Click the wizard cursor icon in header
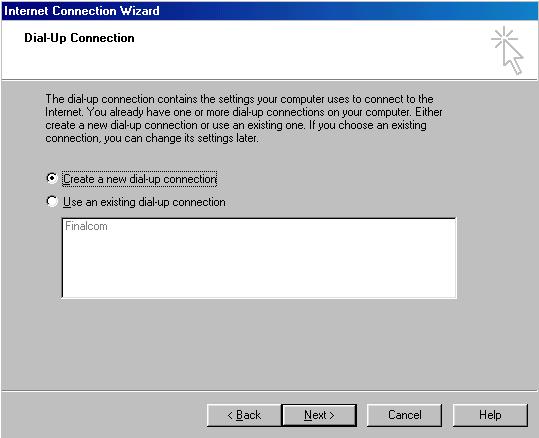 (x=507, y=50)
